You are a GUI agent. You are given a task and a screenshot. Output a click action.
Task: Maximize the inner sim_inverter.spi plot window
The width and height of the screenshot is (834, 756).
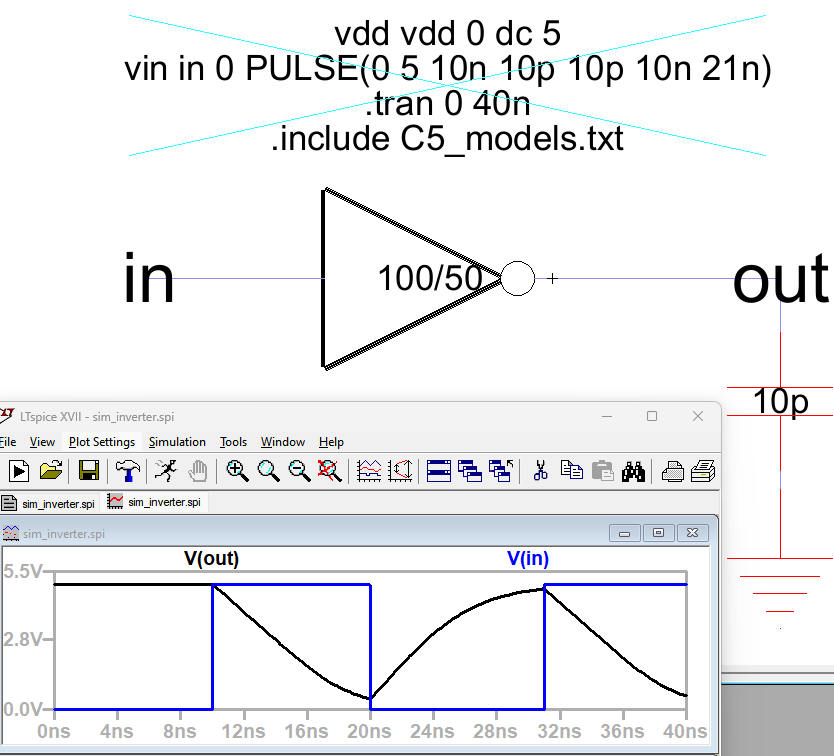[x=658, y=533]
